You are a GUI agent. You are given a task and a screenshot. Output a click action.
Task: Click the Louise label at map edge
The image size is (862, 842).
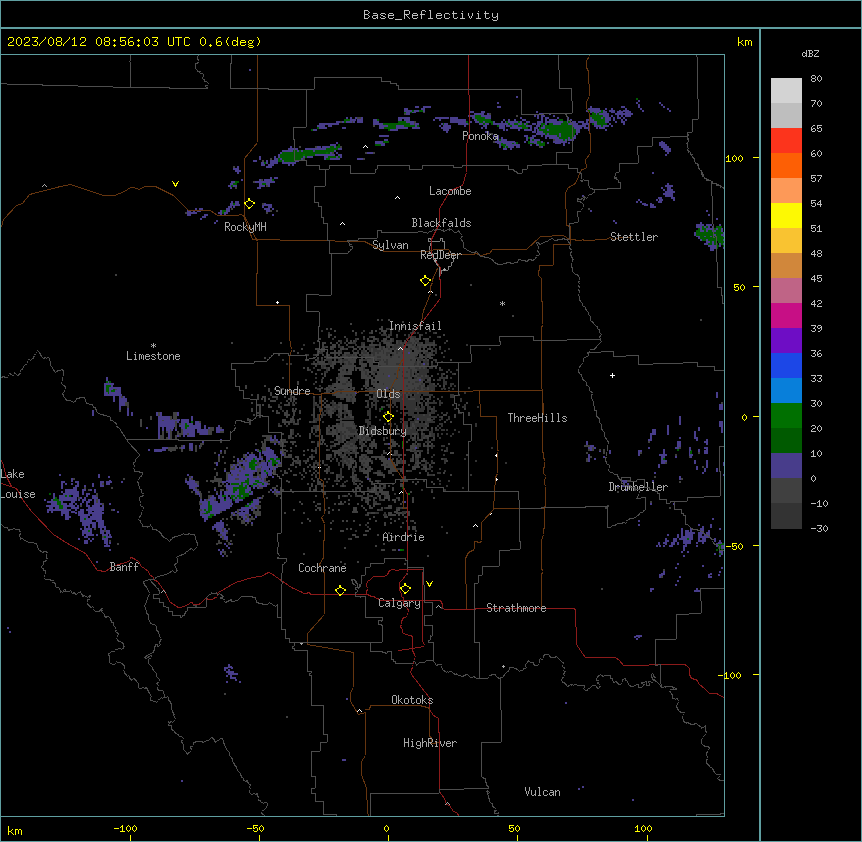pyautogui.click(x=18, y=494)
